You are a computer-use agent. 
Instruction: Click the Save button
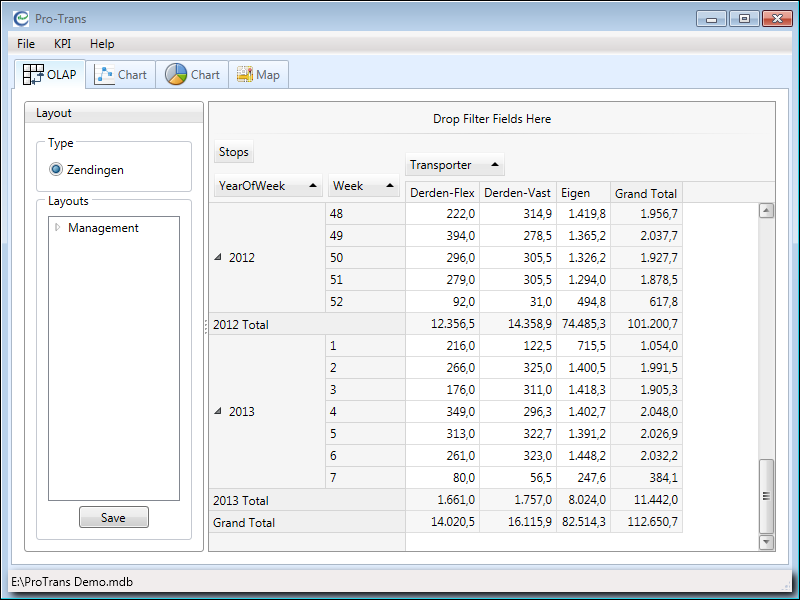click(113, 517)
